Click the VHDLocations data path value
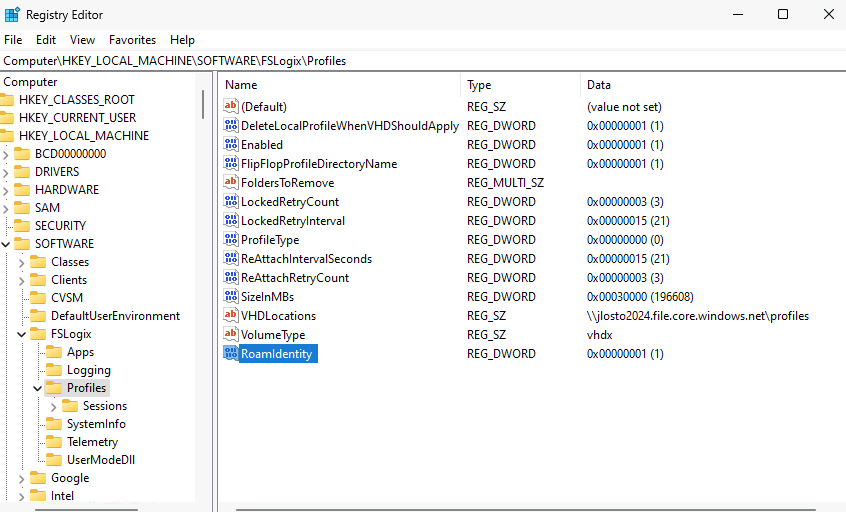This screenshot has height=512, width=846. pos(698,316)
